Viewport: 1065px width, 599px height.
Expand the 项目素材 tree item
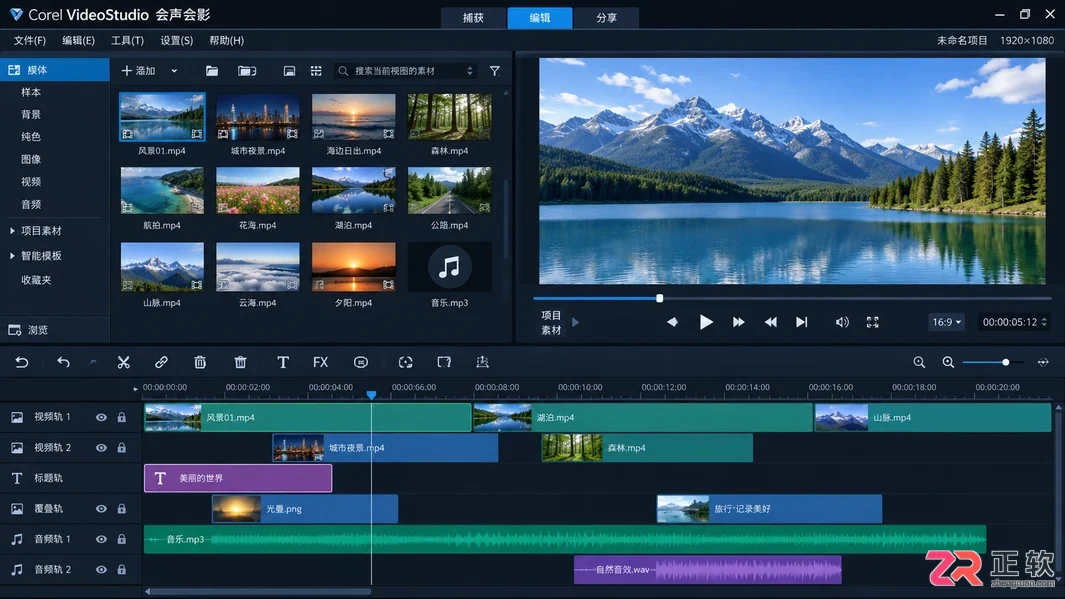pos(12,231)
